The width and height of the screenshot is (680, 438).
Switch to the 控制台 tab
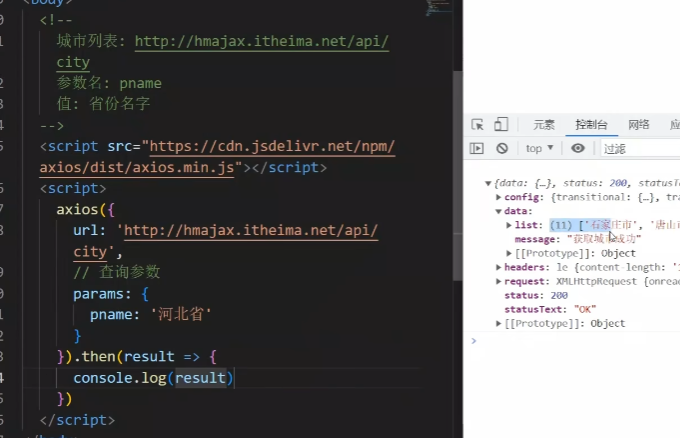591,125
